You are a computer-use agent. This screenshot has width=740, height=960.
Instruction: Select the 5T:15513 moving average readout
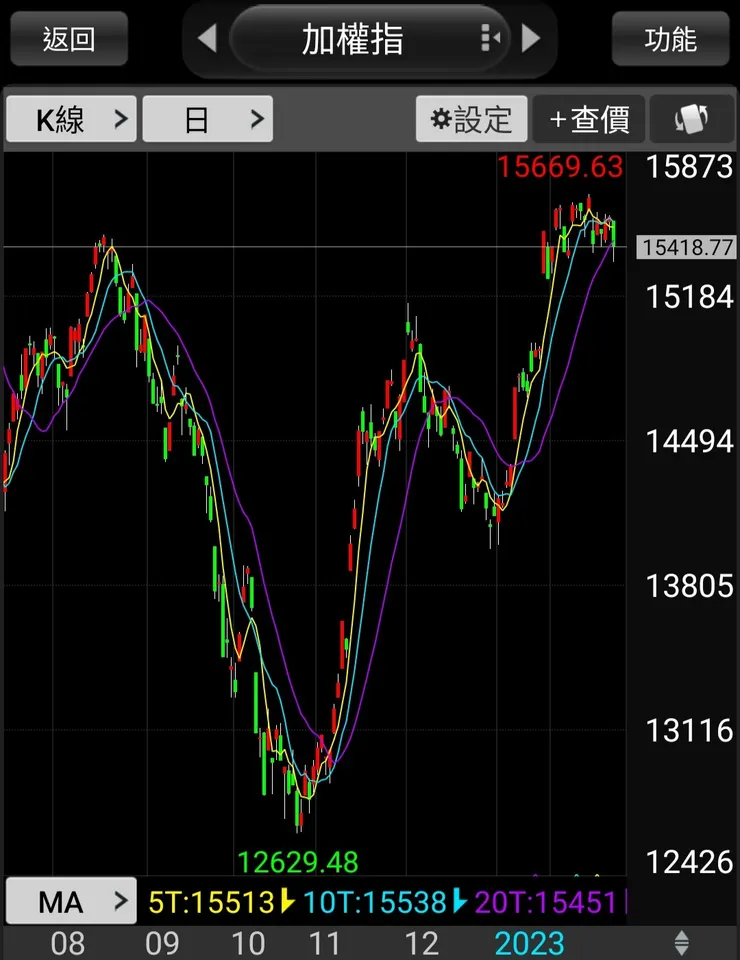pos(212,902)
